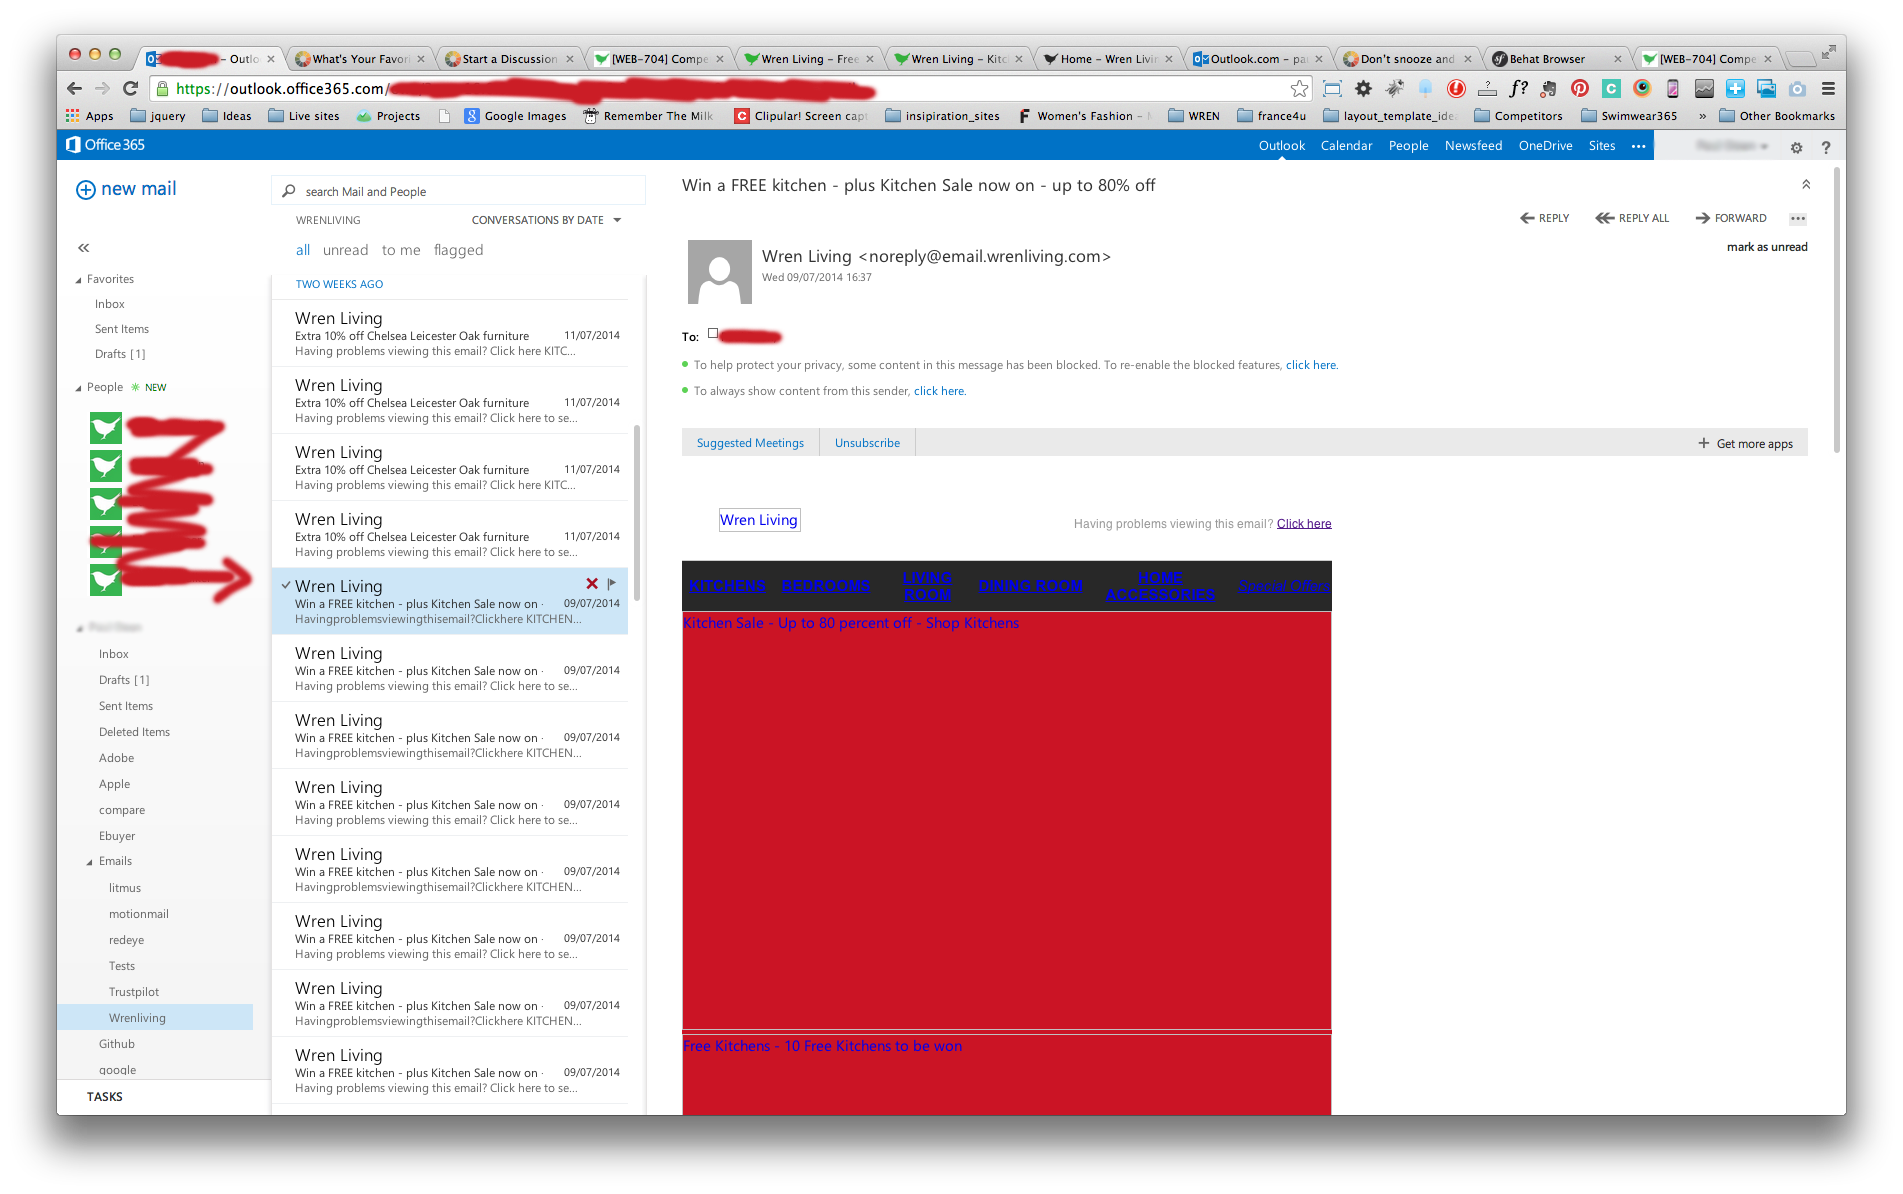This screenshot has width=1903, height=1194.
Task: Open the Github folder
Action: (117, 1044)
